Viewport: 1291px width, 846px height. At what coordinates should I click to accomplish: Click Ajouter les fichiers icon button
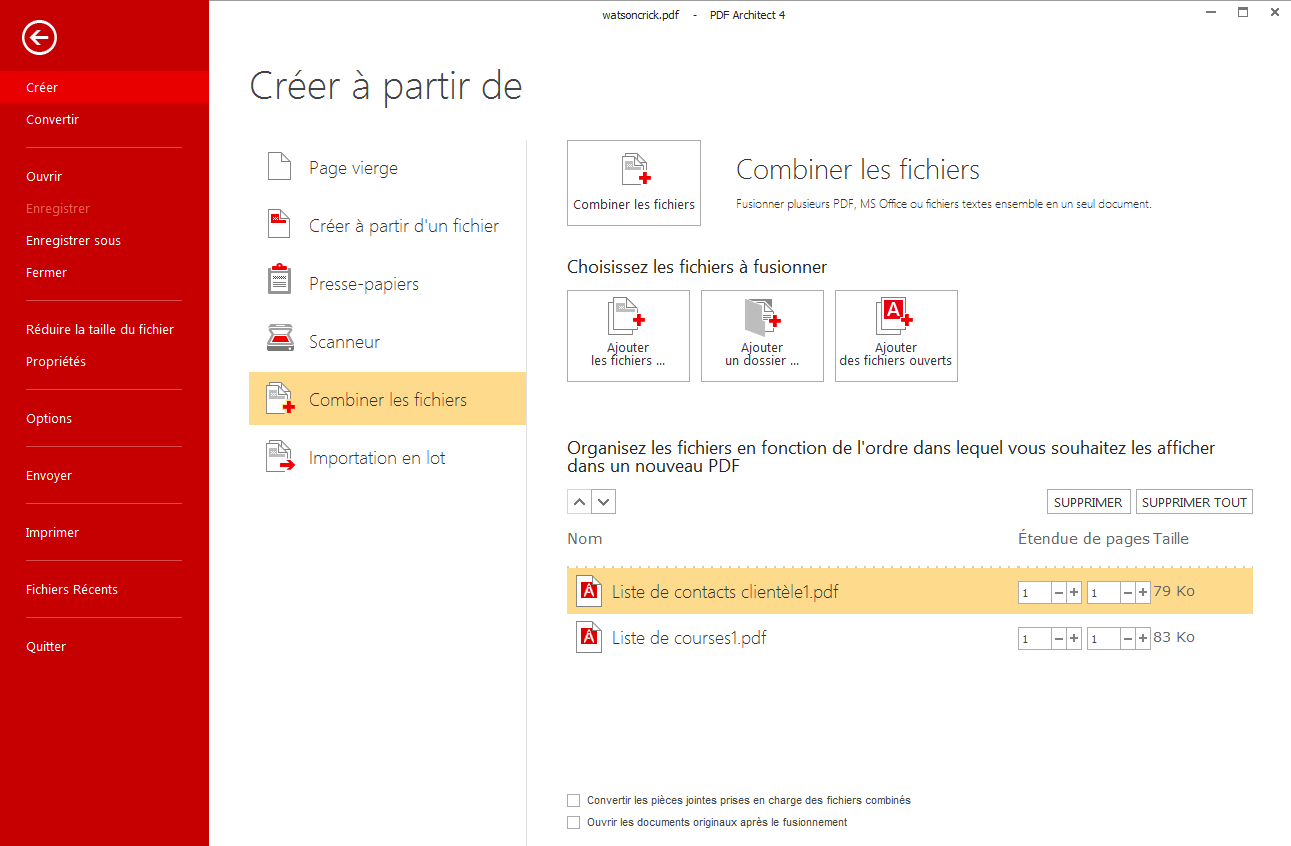click(x=628, y=336)
